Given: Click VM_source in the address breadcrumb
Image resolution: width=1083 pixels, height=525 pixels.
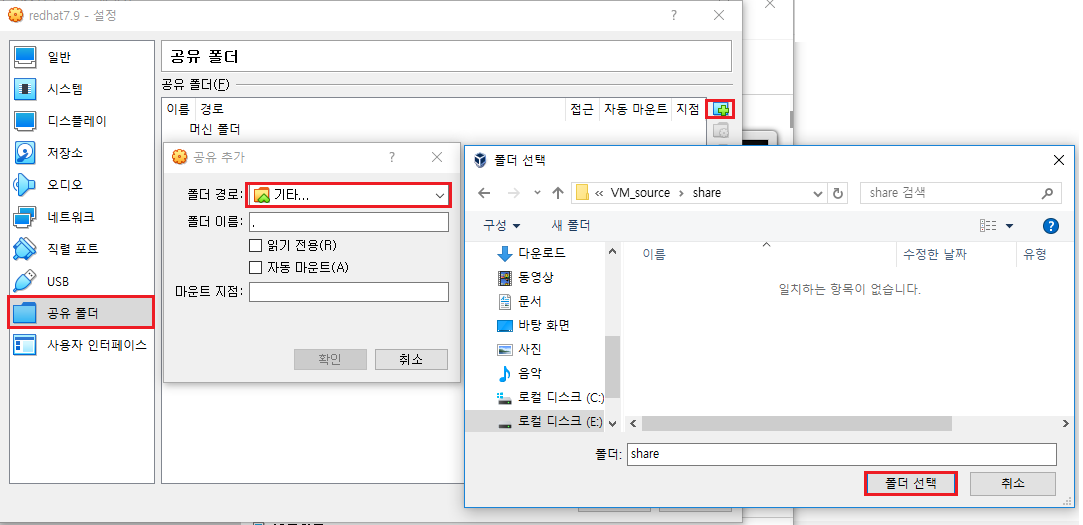Looking at the screenshot, I should click(640, 193).
